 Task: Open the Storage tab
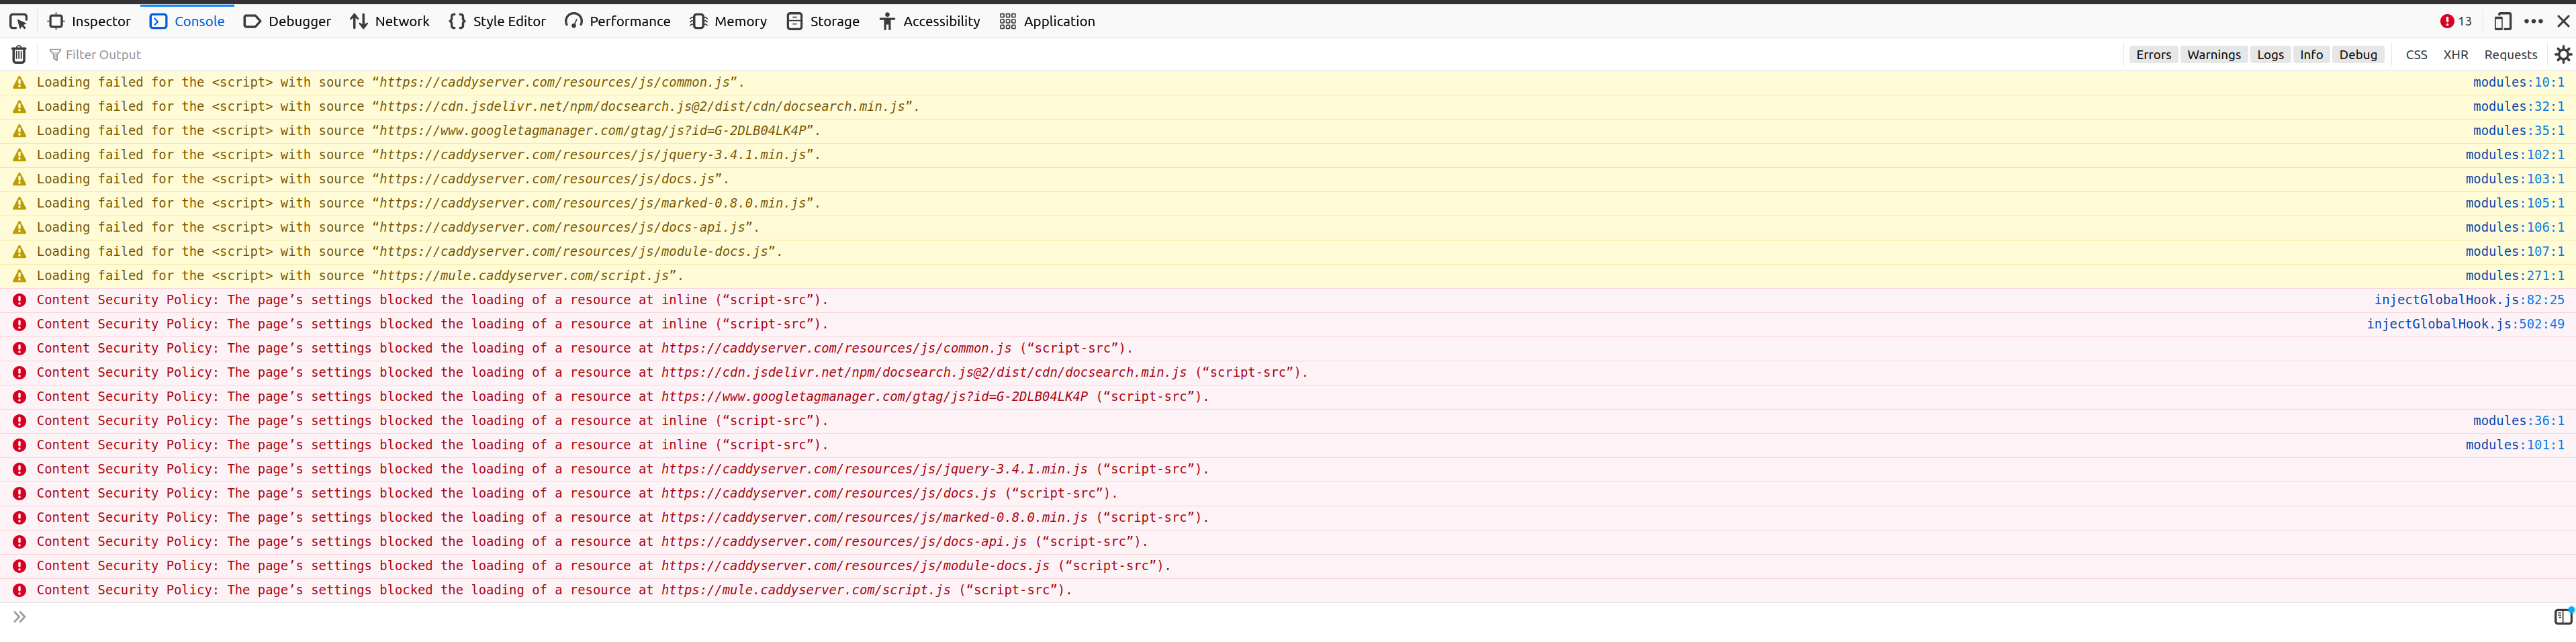tap(823, 20)
